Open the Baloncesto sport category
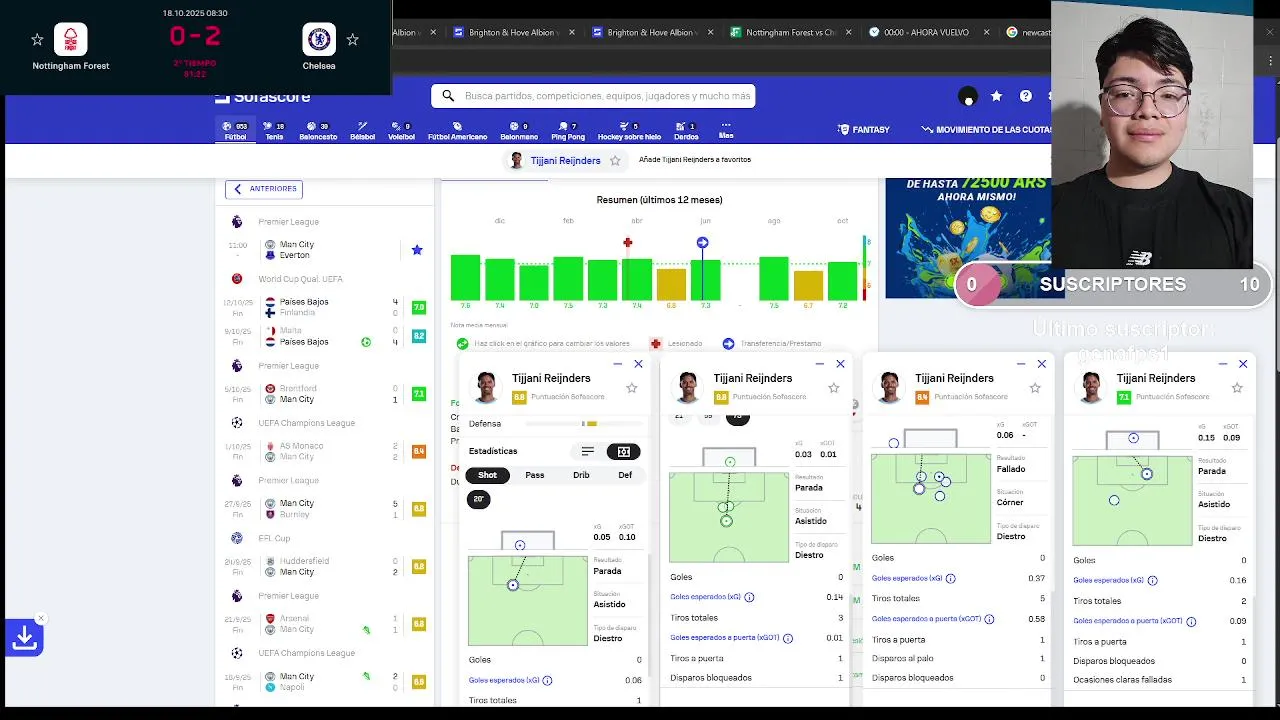This screenshot has height=720, width=1280. click(x=318, y=131)
